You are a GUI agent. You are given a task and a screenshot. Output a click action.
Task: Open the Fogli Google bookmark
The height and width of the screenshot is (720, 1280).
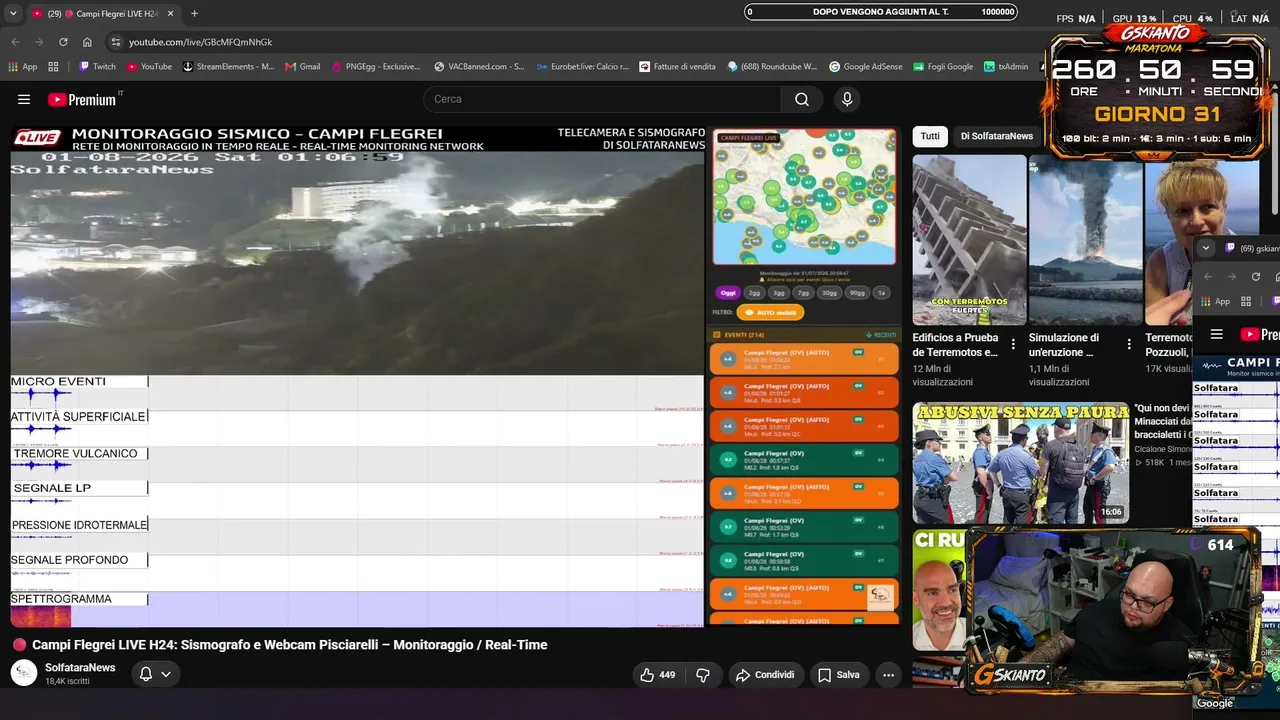[x=942, y=67]
